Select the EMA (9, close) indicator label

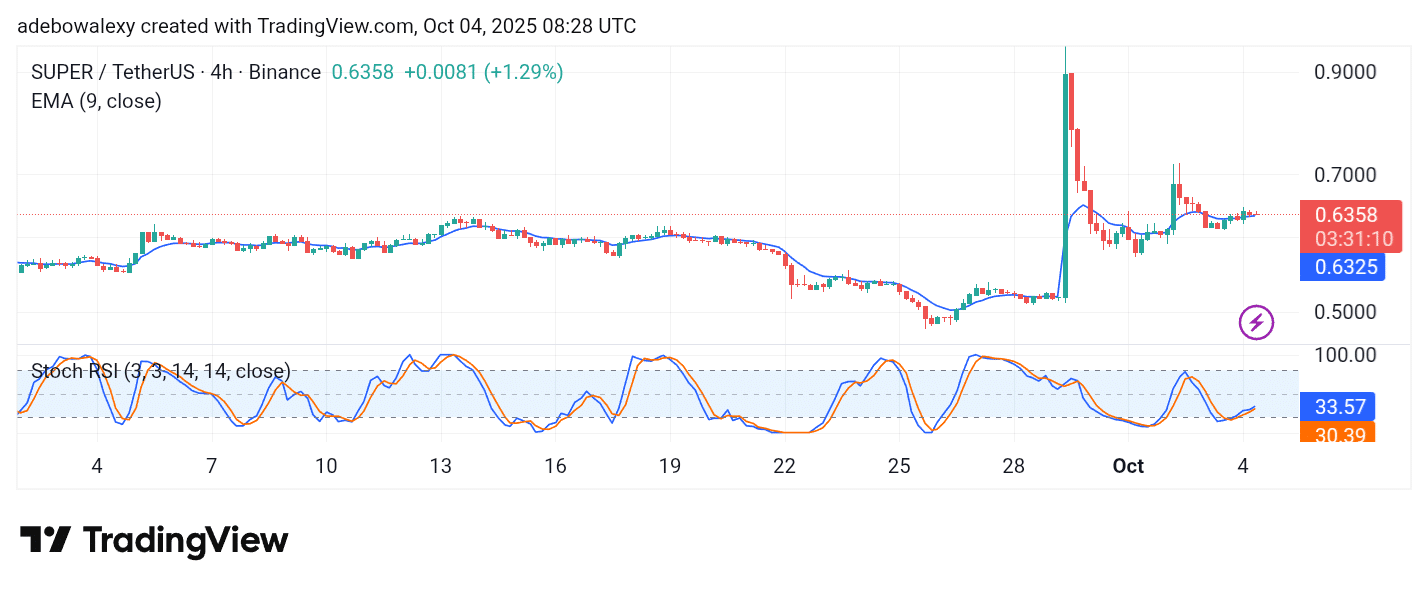pyautogui.click(x=97, y=101)
